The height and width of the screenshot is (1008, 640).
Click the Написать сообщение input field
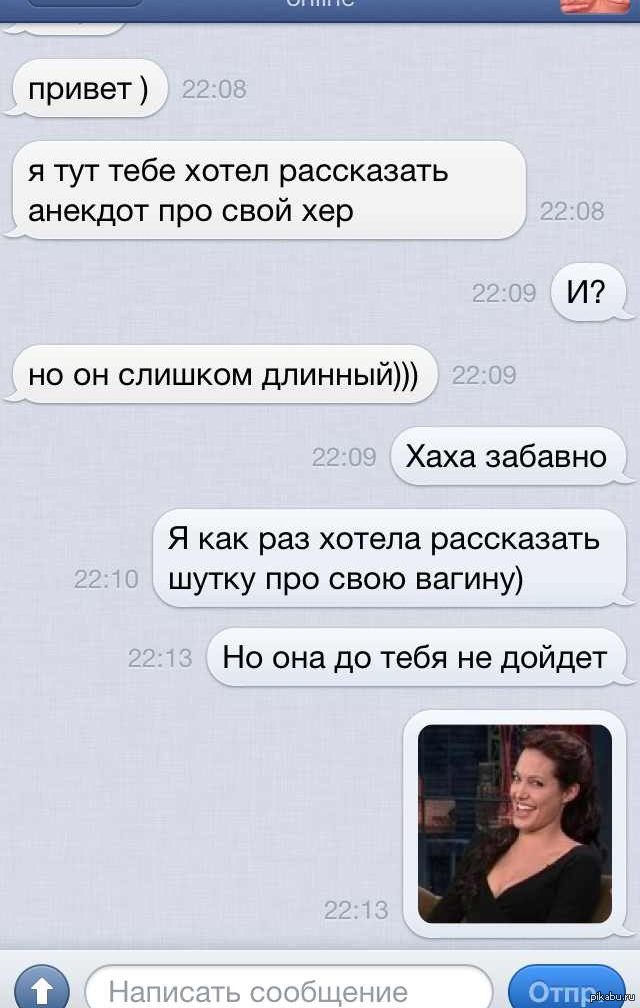pyautogui.click(x=289, y=987)
